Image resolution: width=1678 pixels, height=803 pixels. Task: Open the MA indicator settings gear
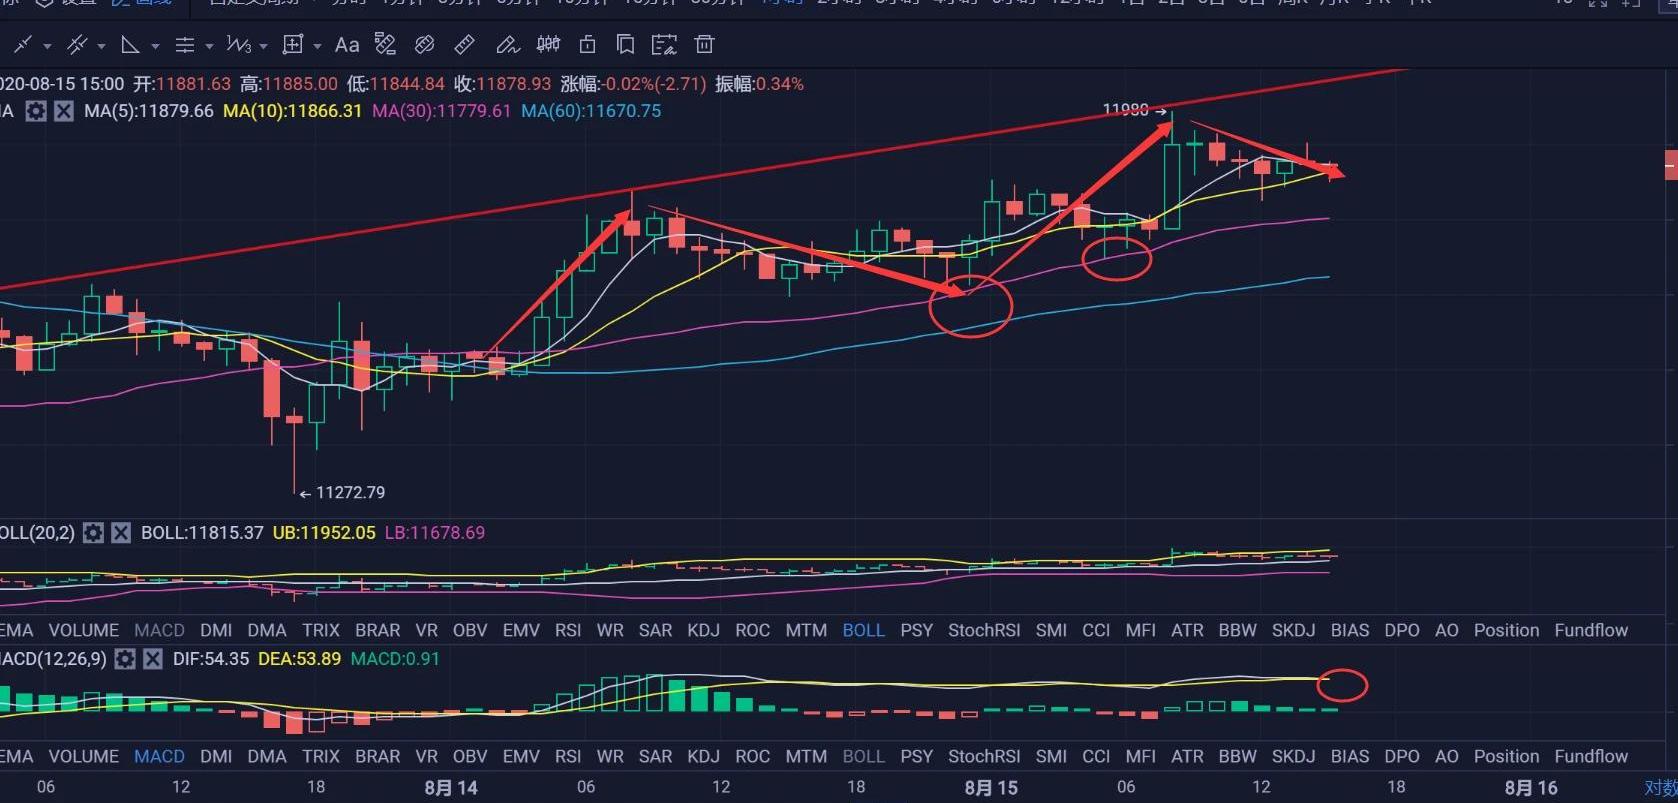pyautogui.click(x=36, y=111)
